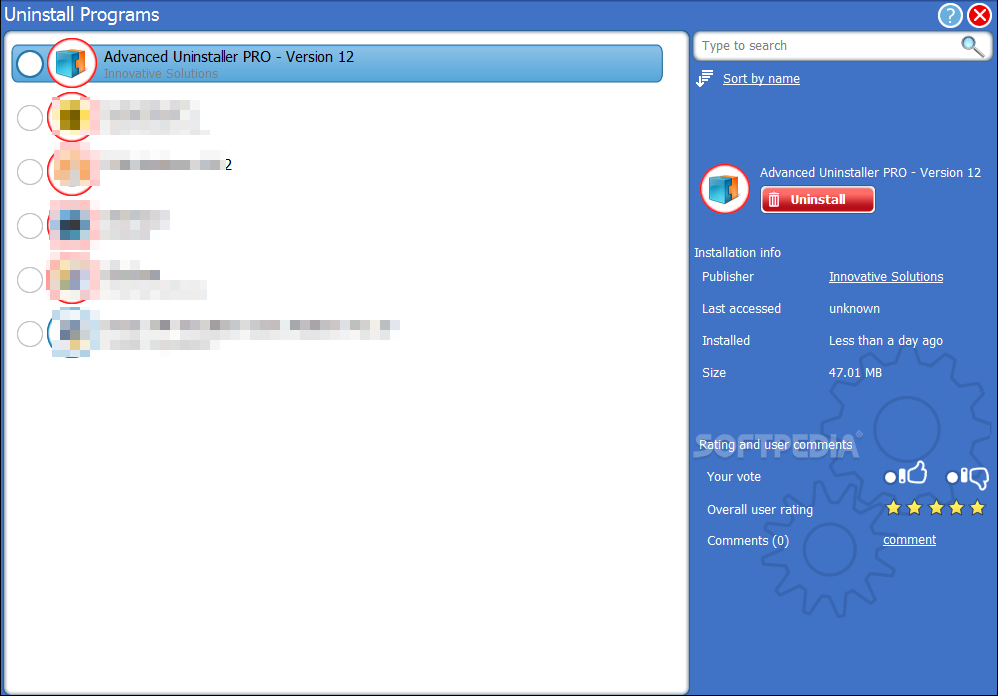Click the sort order arrow icon

click(x=705, y=78)
